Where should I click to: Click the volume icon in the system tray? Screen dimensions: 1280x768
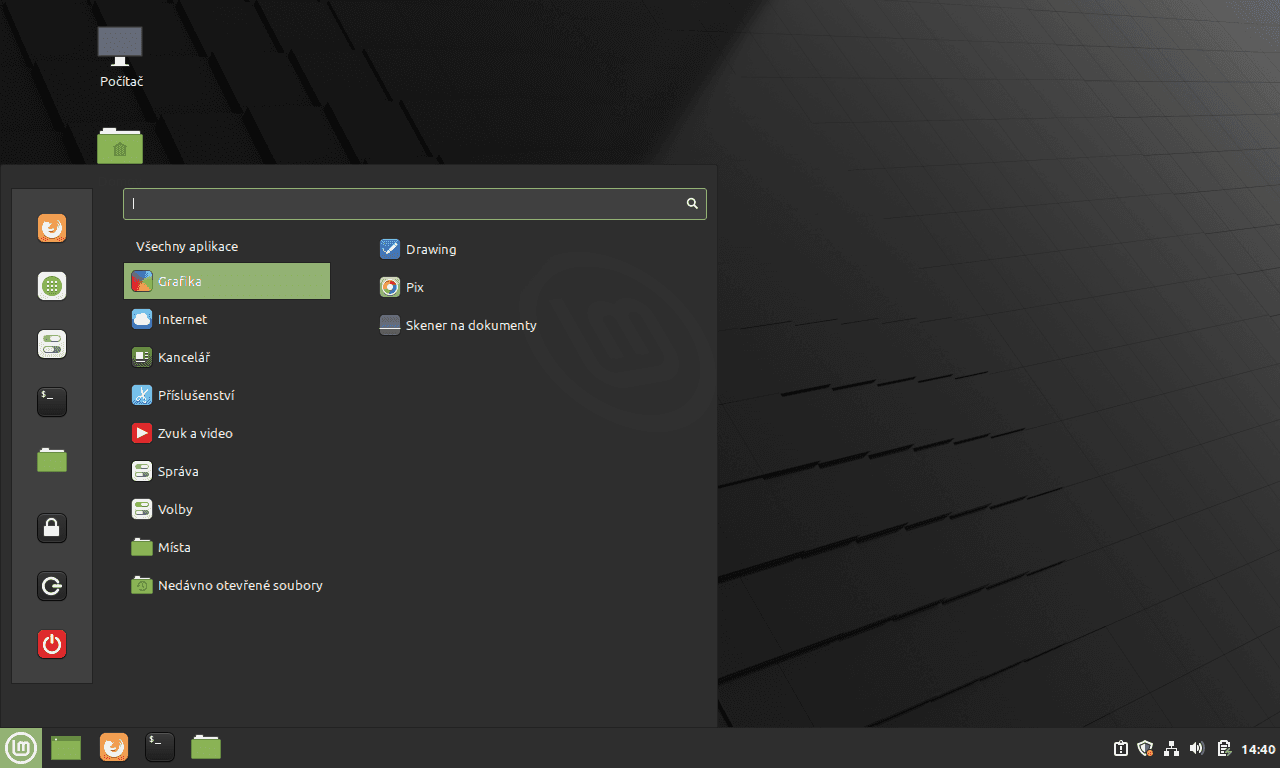tap(1196, 747)
